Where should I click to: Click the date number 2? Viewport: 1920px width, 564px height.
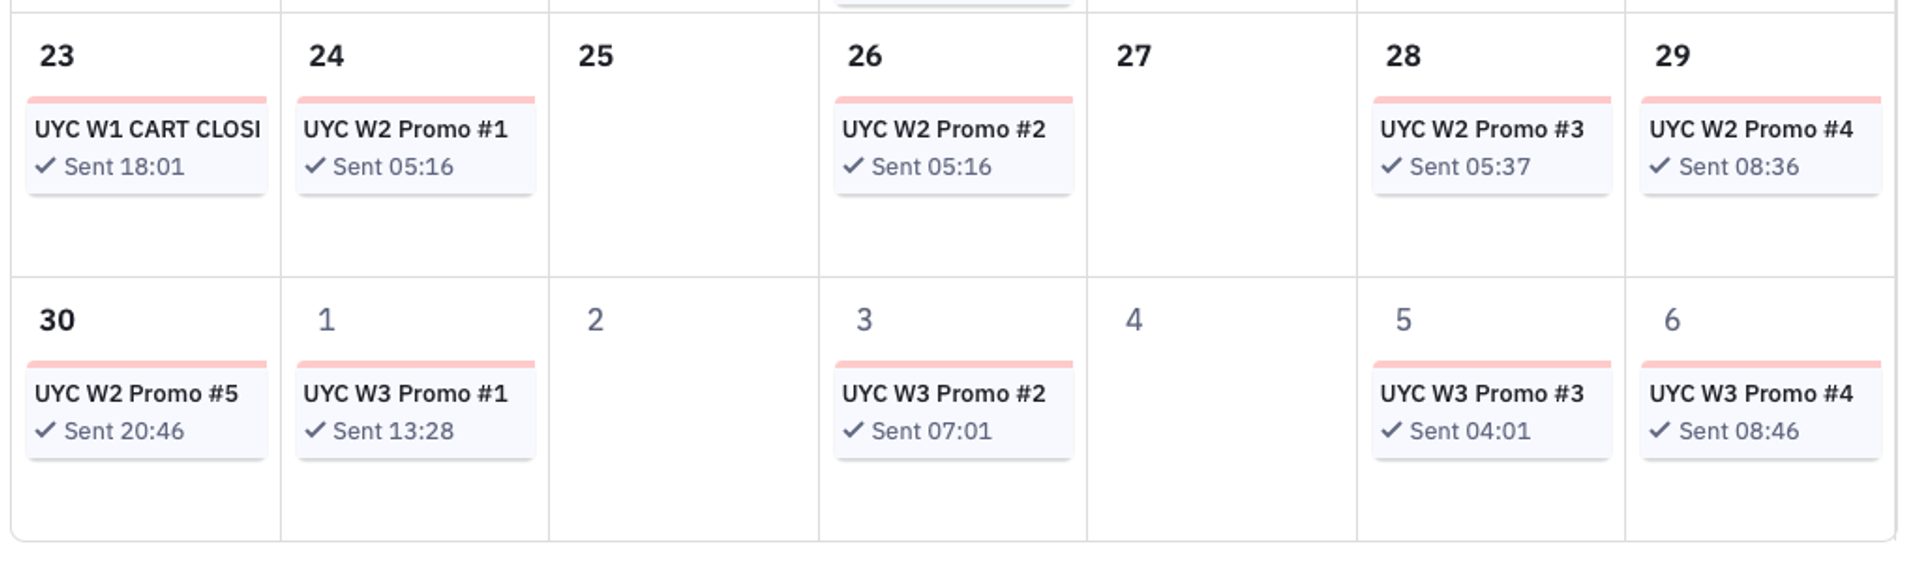(595, 320)
